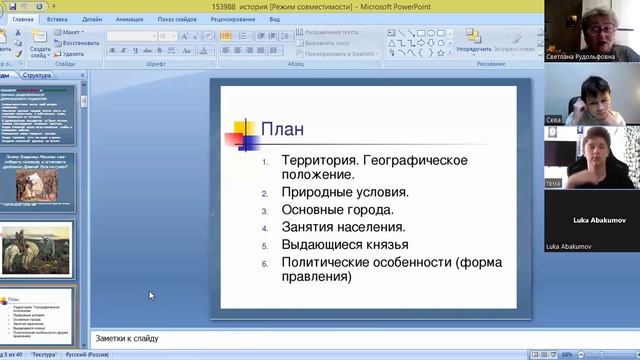Select the right block arrow shape
The height and width of the screenshot is (360, 640).
tap(421, 43)
